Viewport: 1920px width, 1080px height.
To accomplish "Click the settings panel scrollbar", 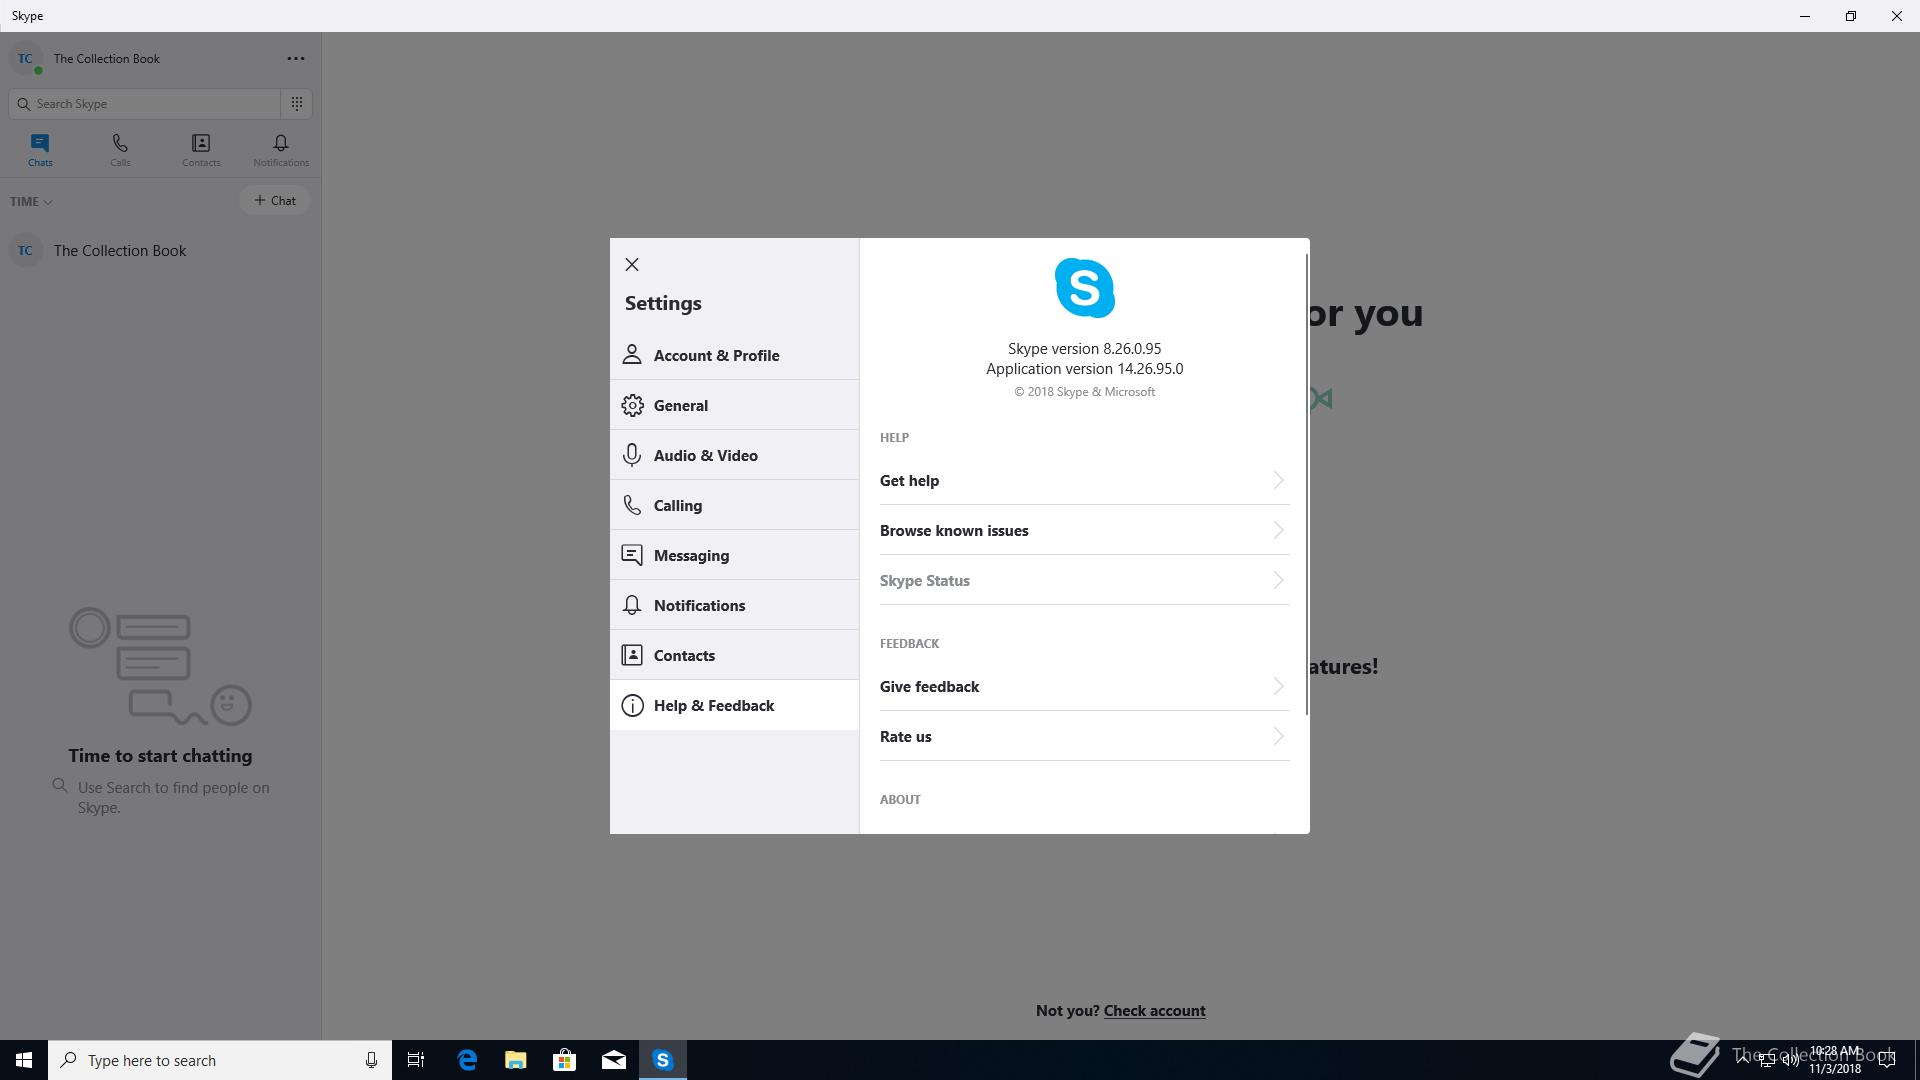I will pyautogui.click(x=1307, y=484).
